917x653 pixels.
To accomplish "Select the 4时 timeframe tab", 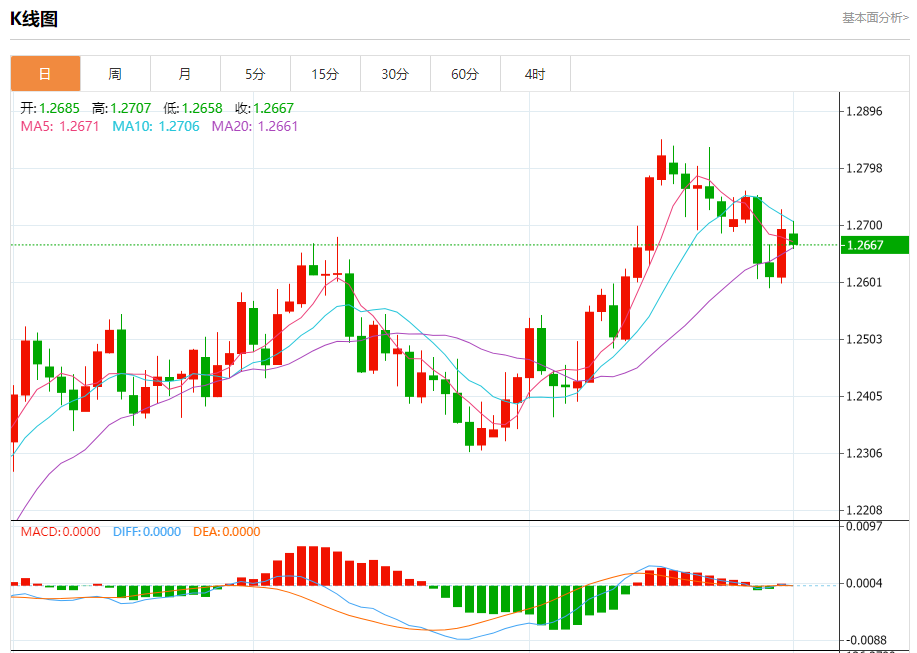I will click(535, 74).
